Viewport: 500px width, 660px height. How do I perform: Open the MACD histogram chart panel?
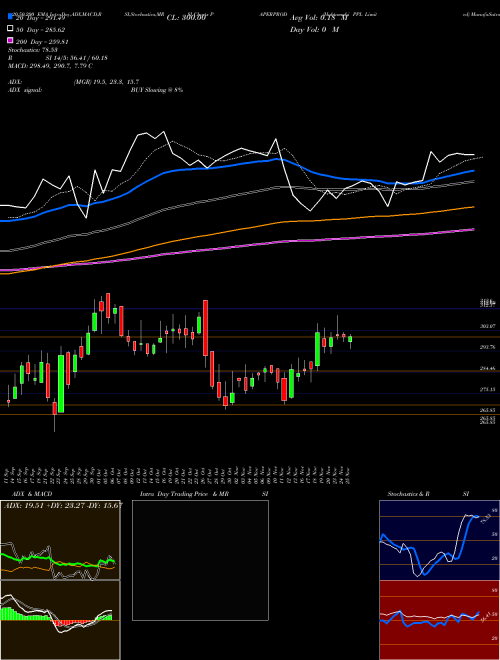[60, 620]
